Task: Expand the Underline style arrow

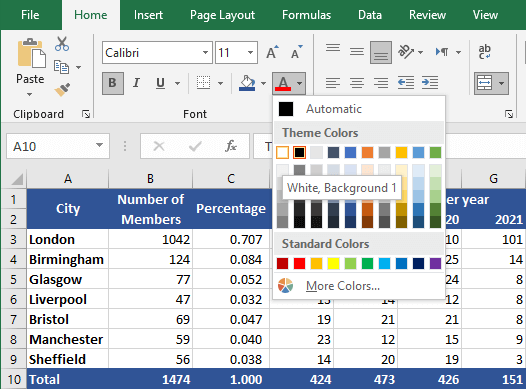Action: [x=177, y=83]
